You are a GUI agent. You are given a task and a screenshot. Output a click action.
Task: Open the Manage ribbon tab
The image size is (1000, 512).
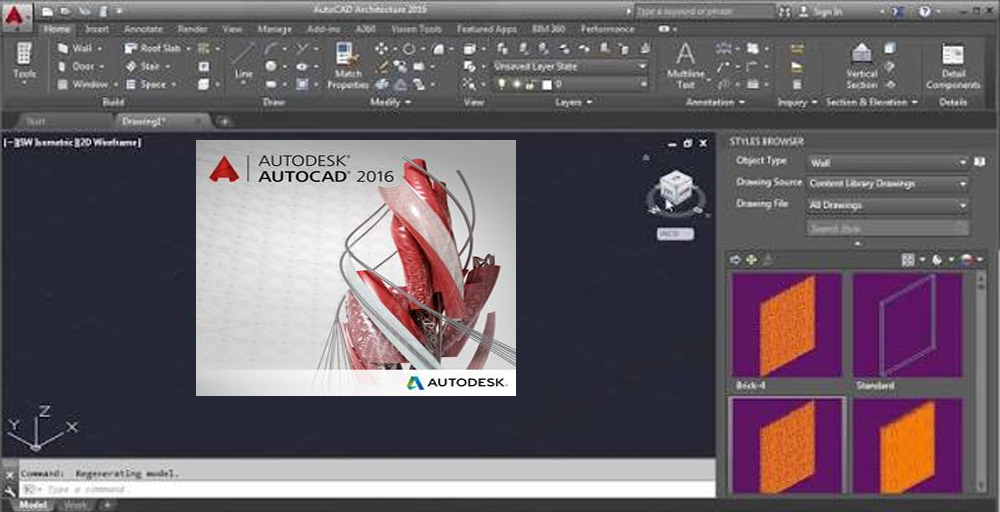(274, 29)
